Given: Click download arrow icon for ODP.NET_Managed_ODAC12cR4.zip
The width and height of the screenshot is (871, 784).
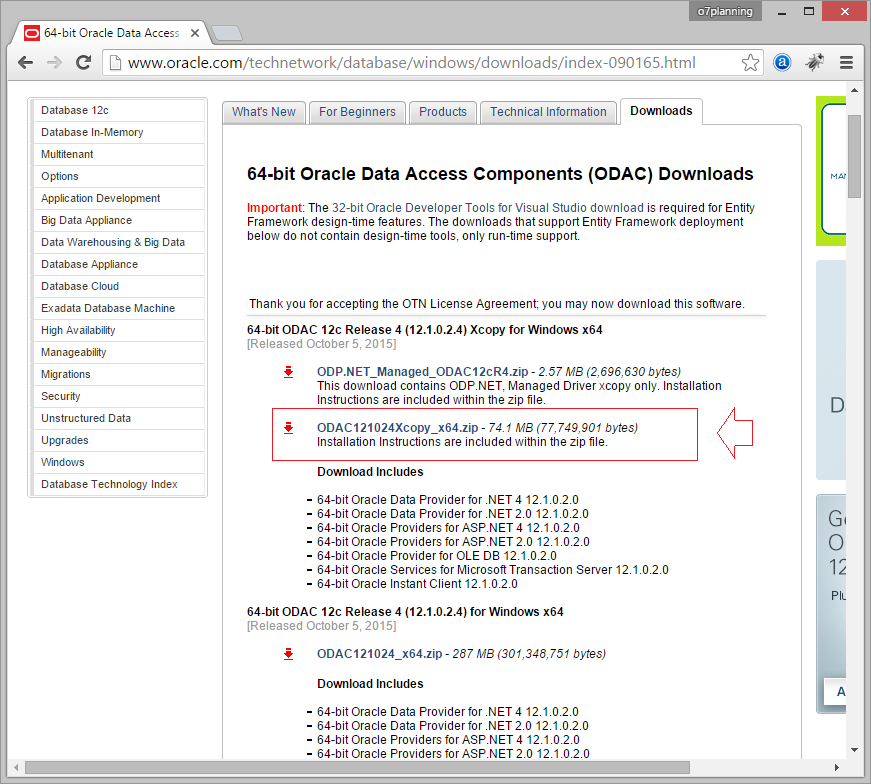Looking at the screenshot, I should point(288,372).
